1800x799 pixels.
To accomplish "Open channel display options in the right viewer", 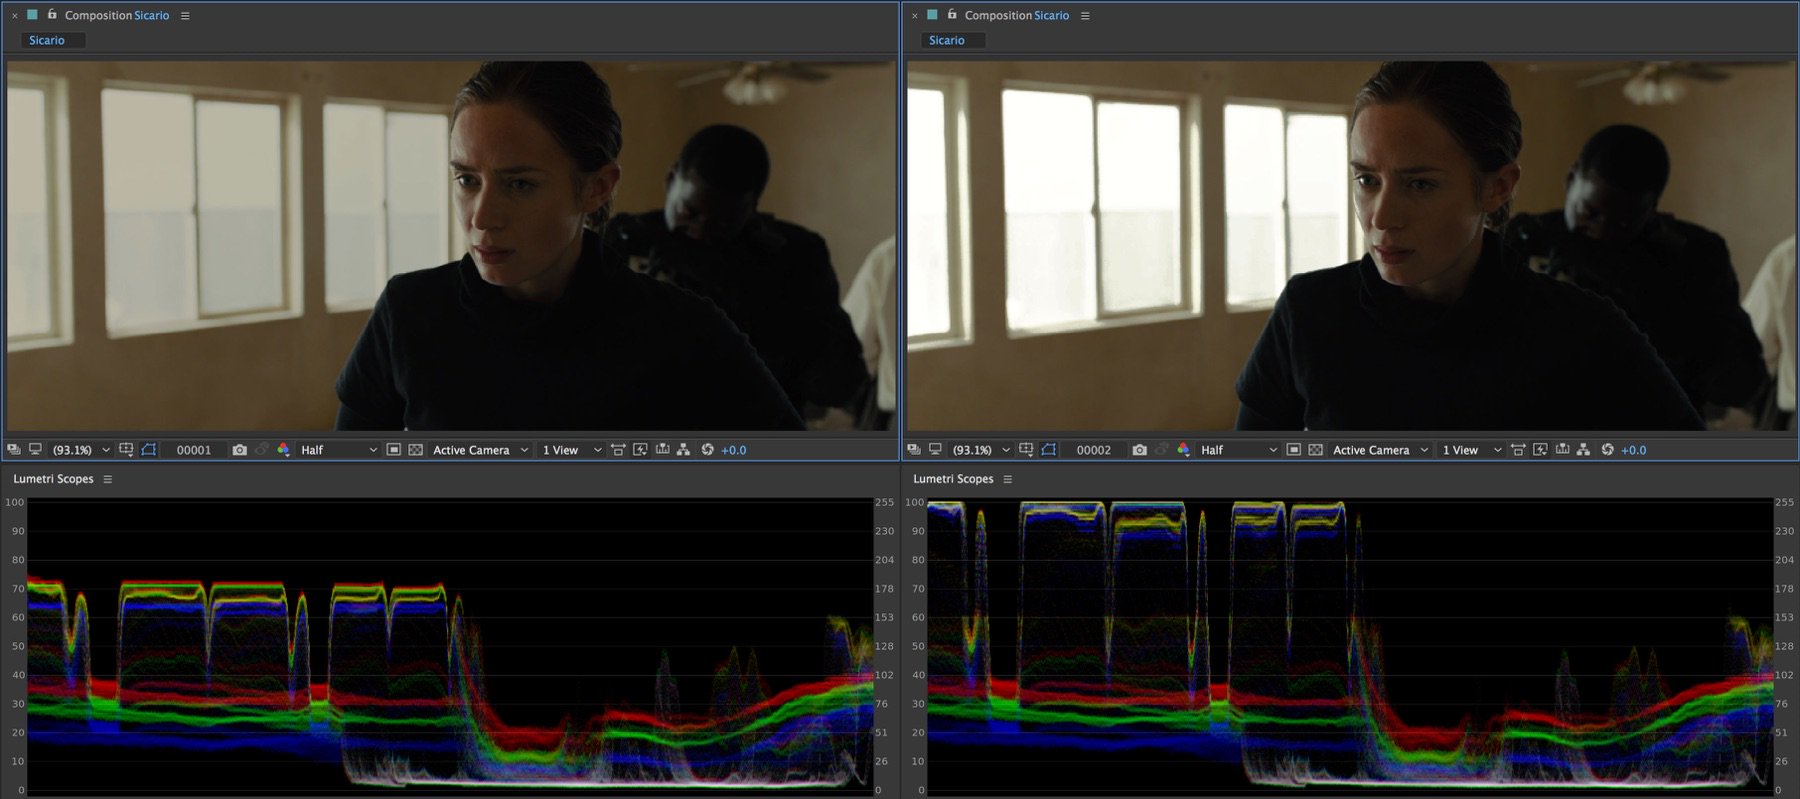I will pyautogui.click(x=1183, y=450).
